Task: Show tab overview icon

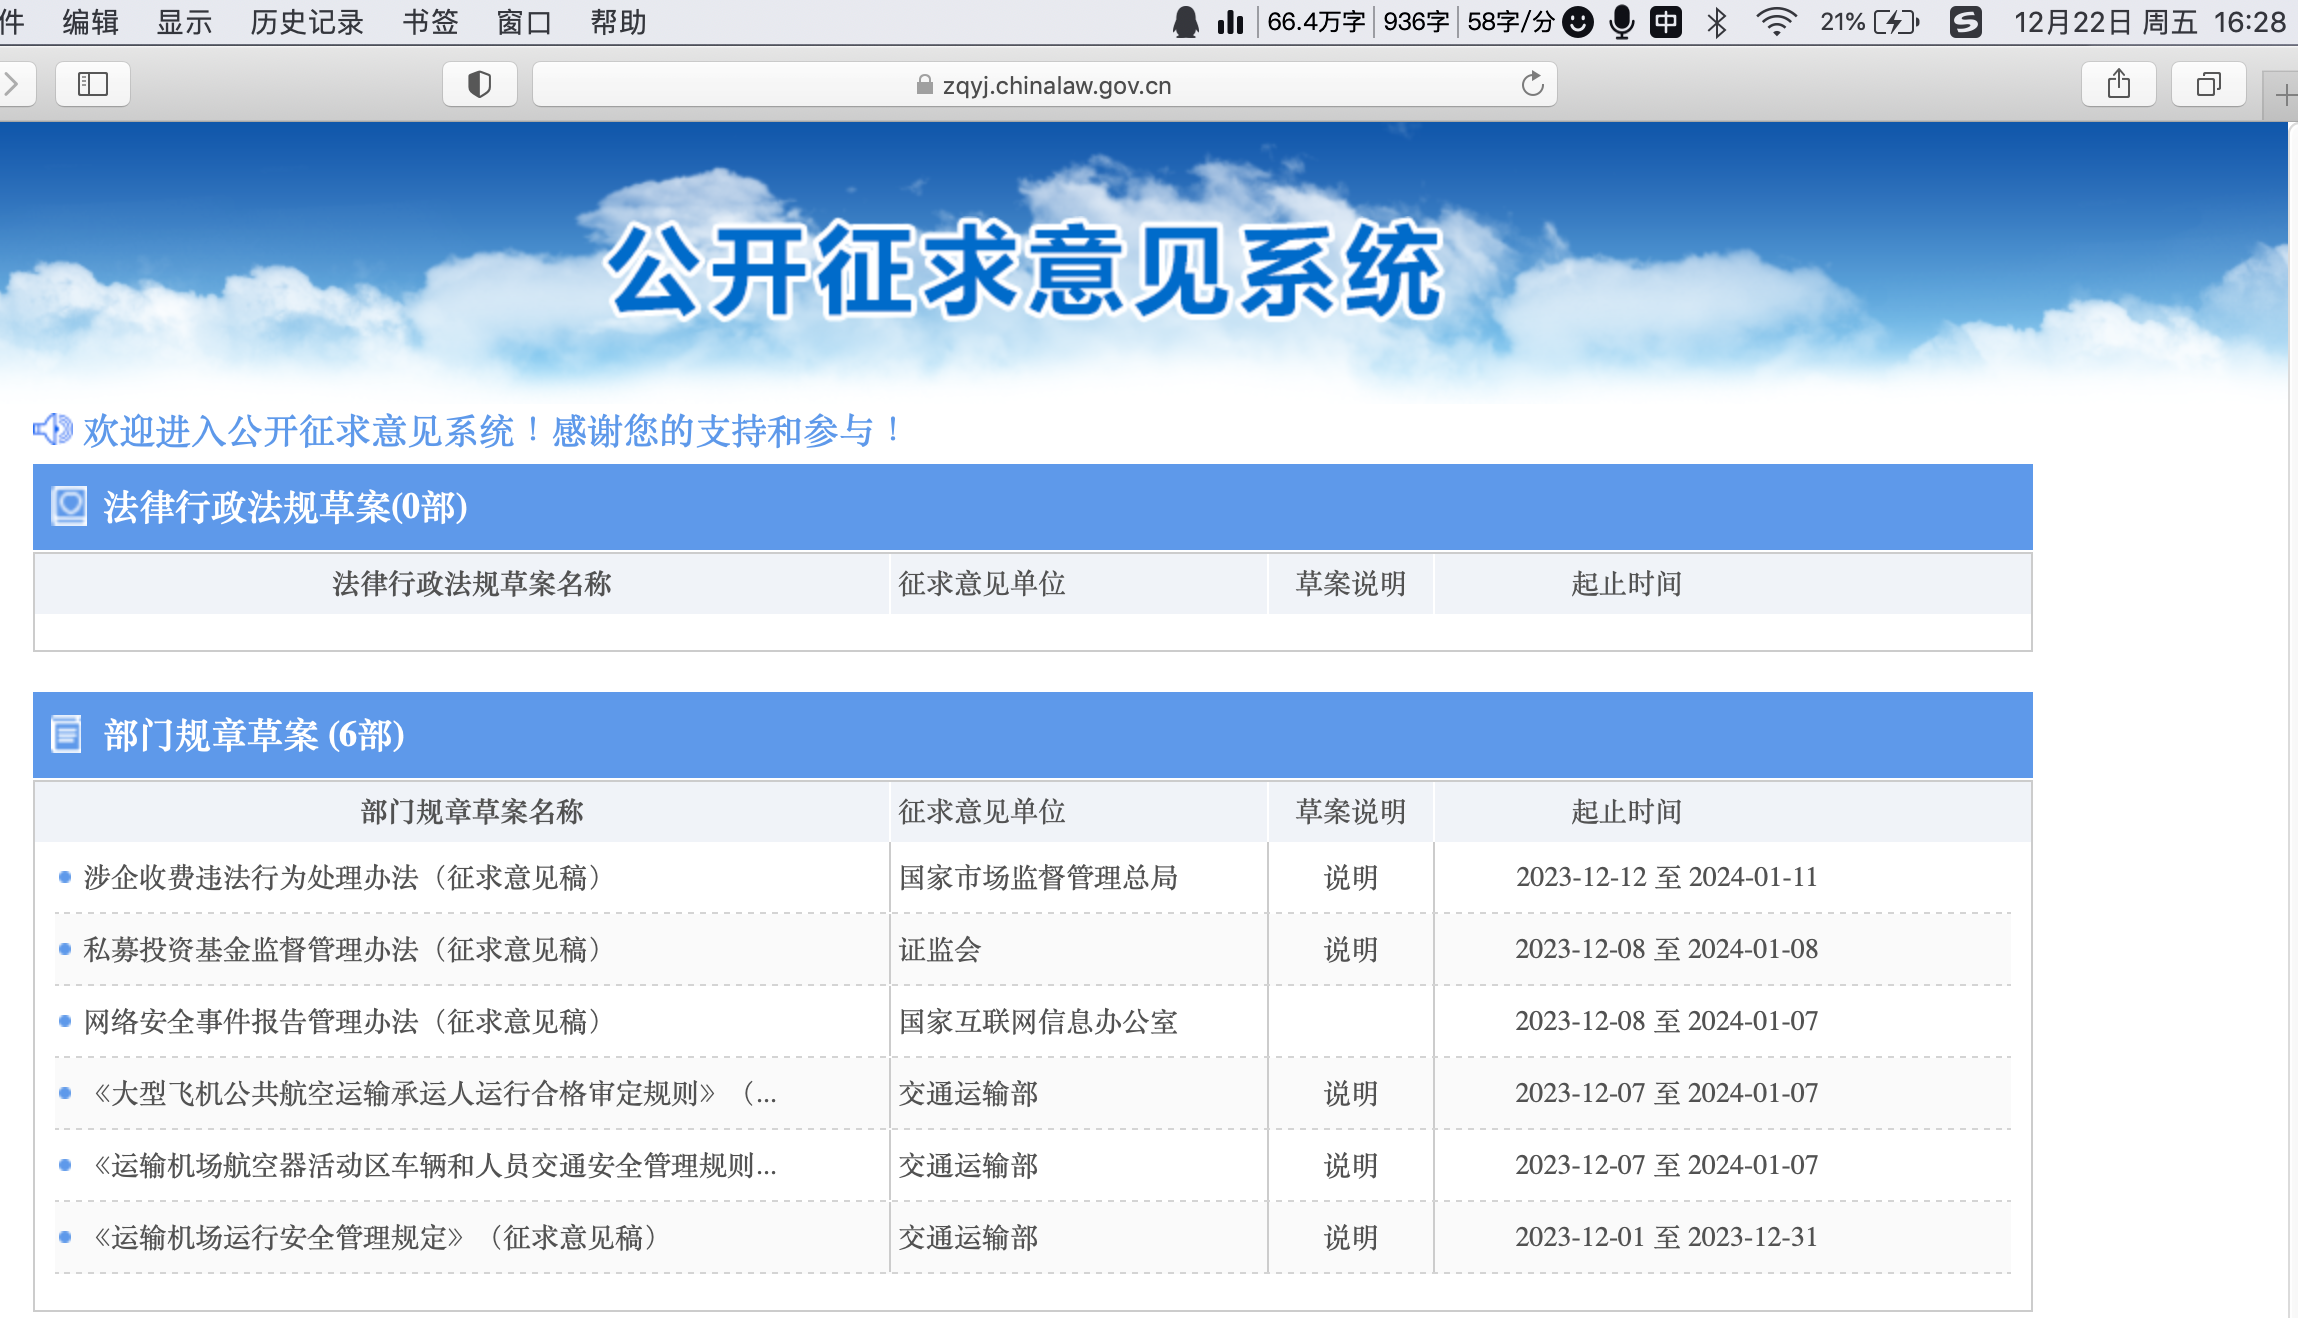Action: point(2208,84)
